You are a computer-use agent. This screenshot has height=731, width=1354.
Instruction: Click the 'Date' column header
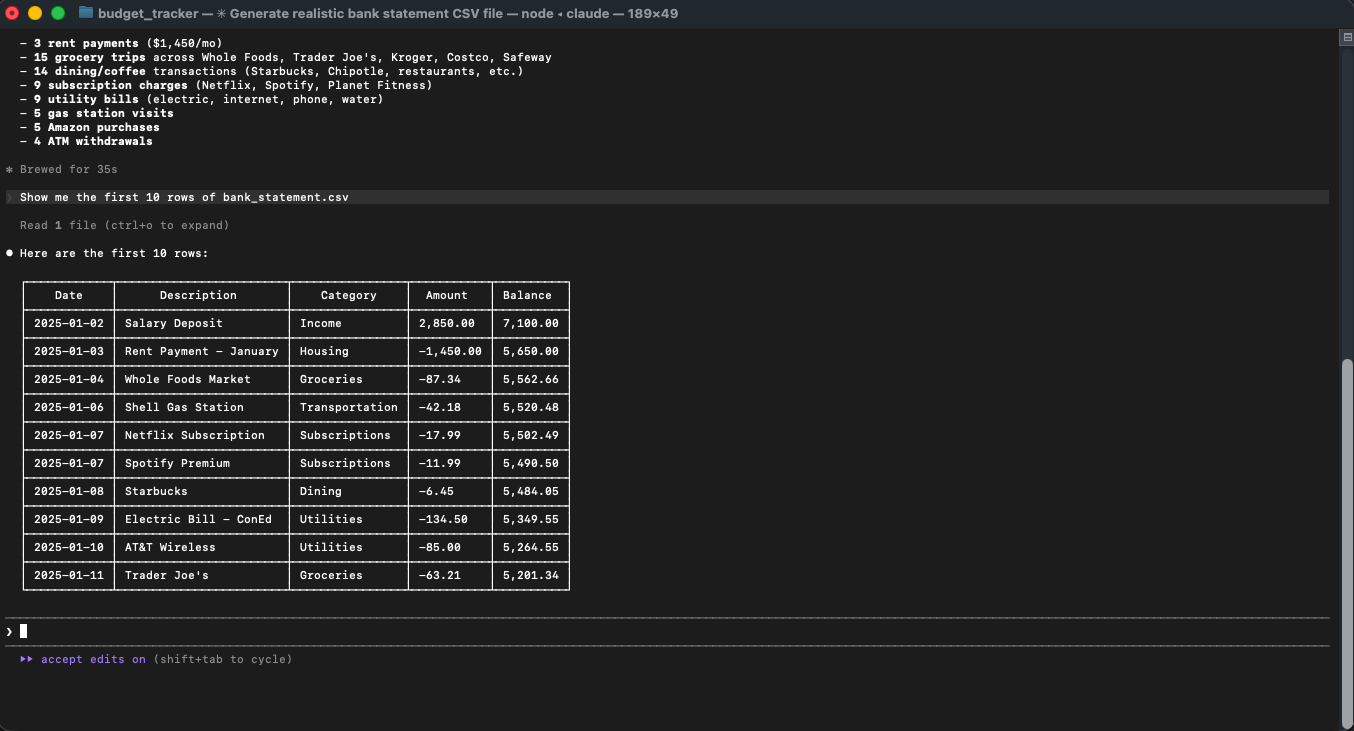(x=69, y=295)
